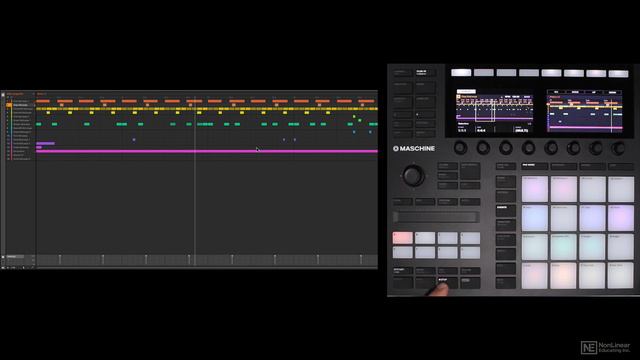Toggle the LOCK button

[x=470, y=186]
